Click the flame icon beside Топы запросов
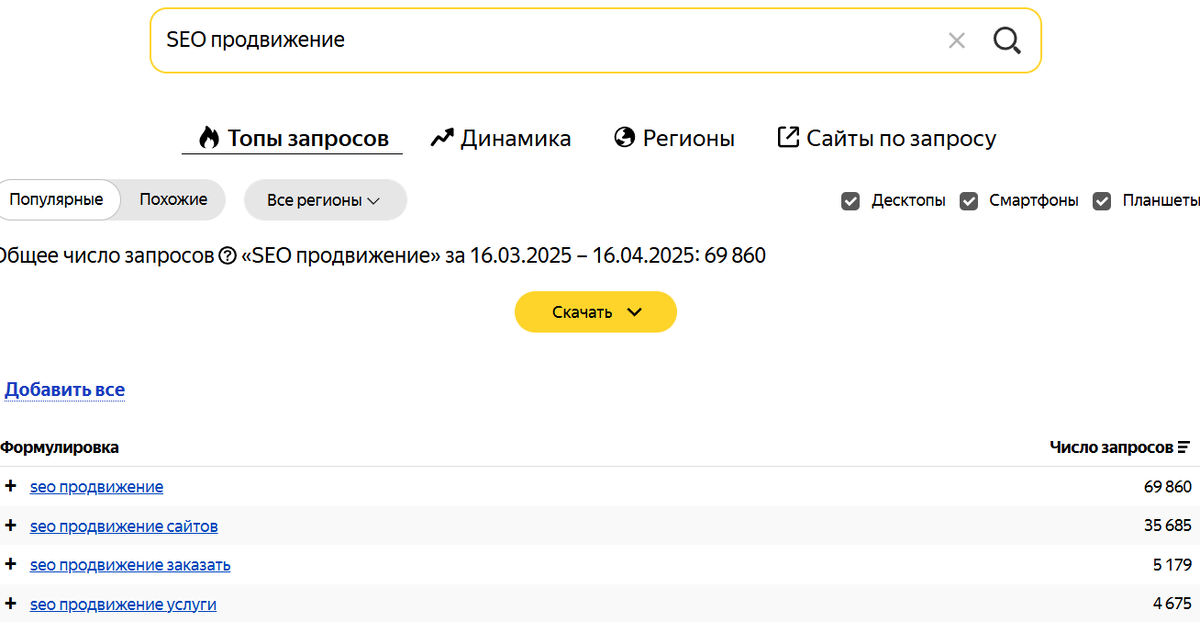 tap(208, 137)
